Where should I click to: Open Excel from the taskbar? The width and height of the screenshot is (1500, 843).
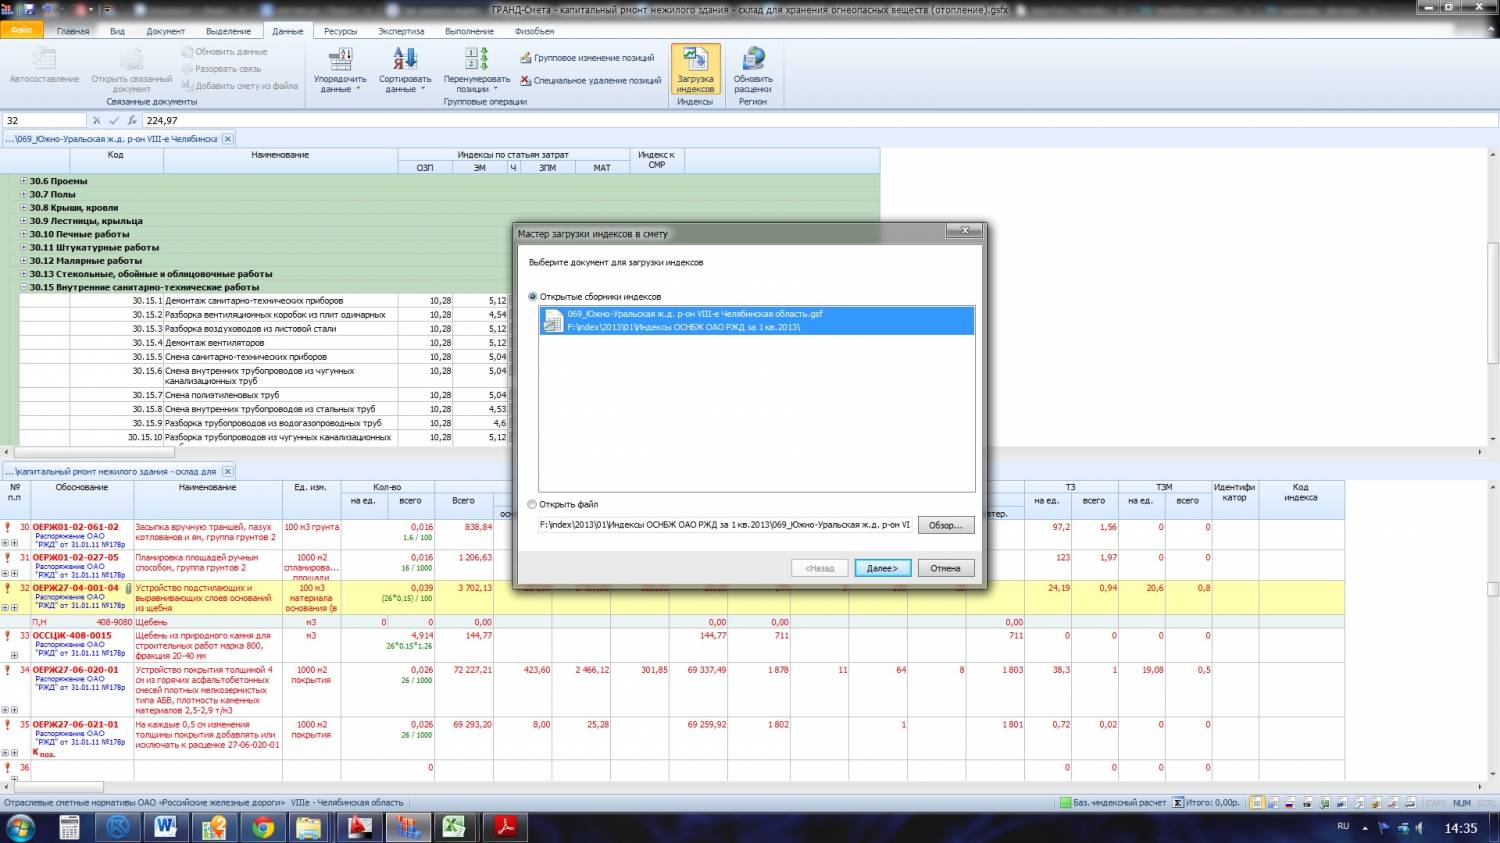tap(456, 827)
